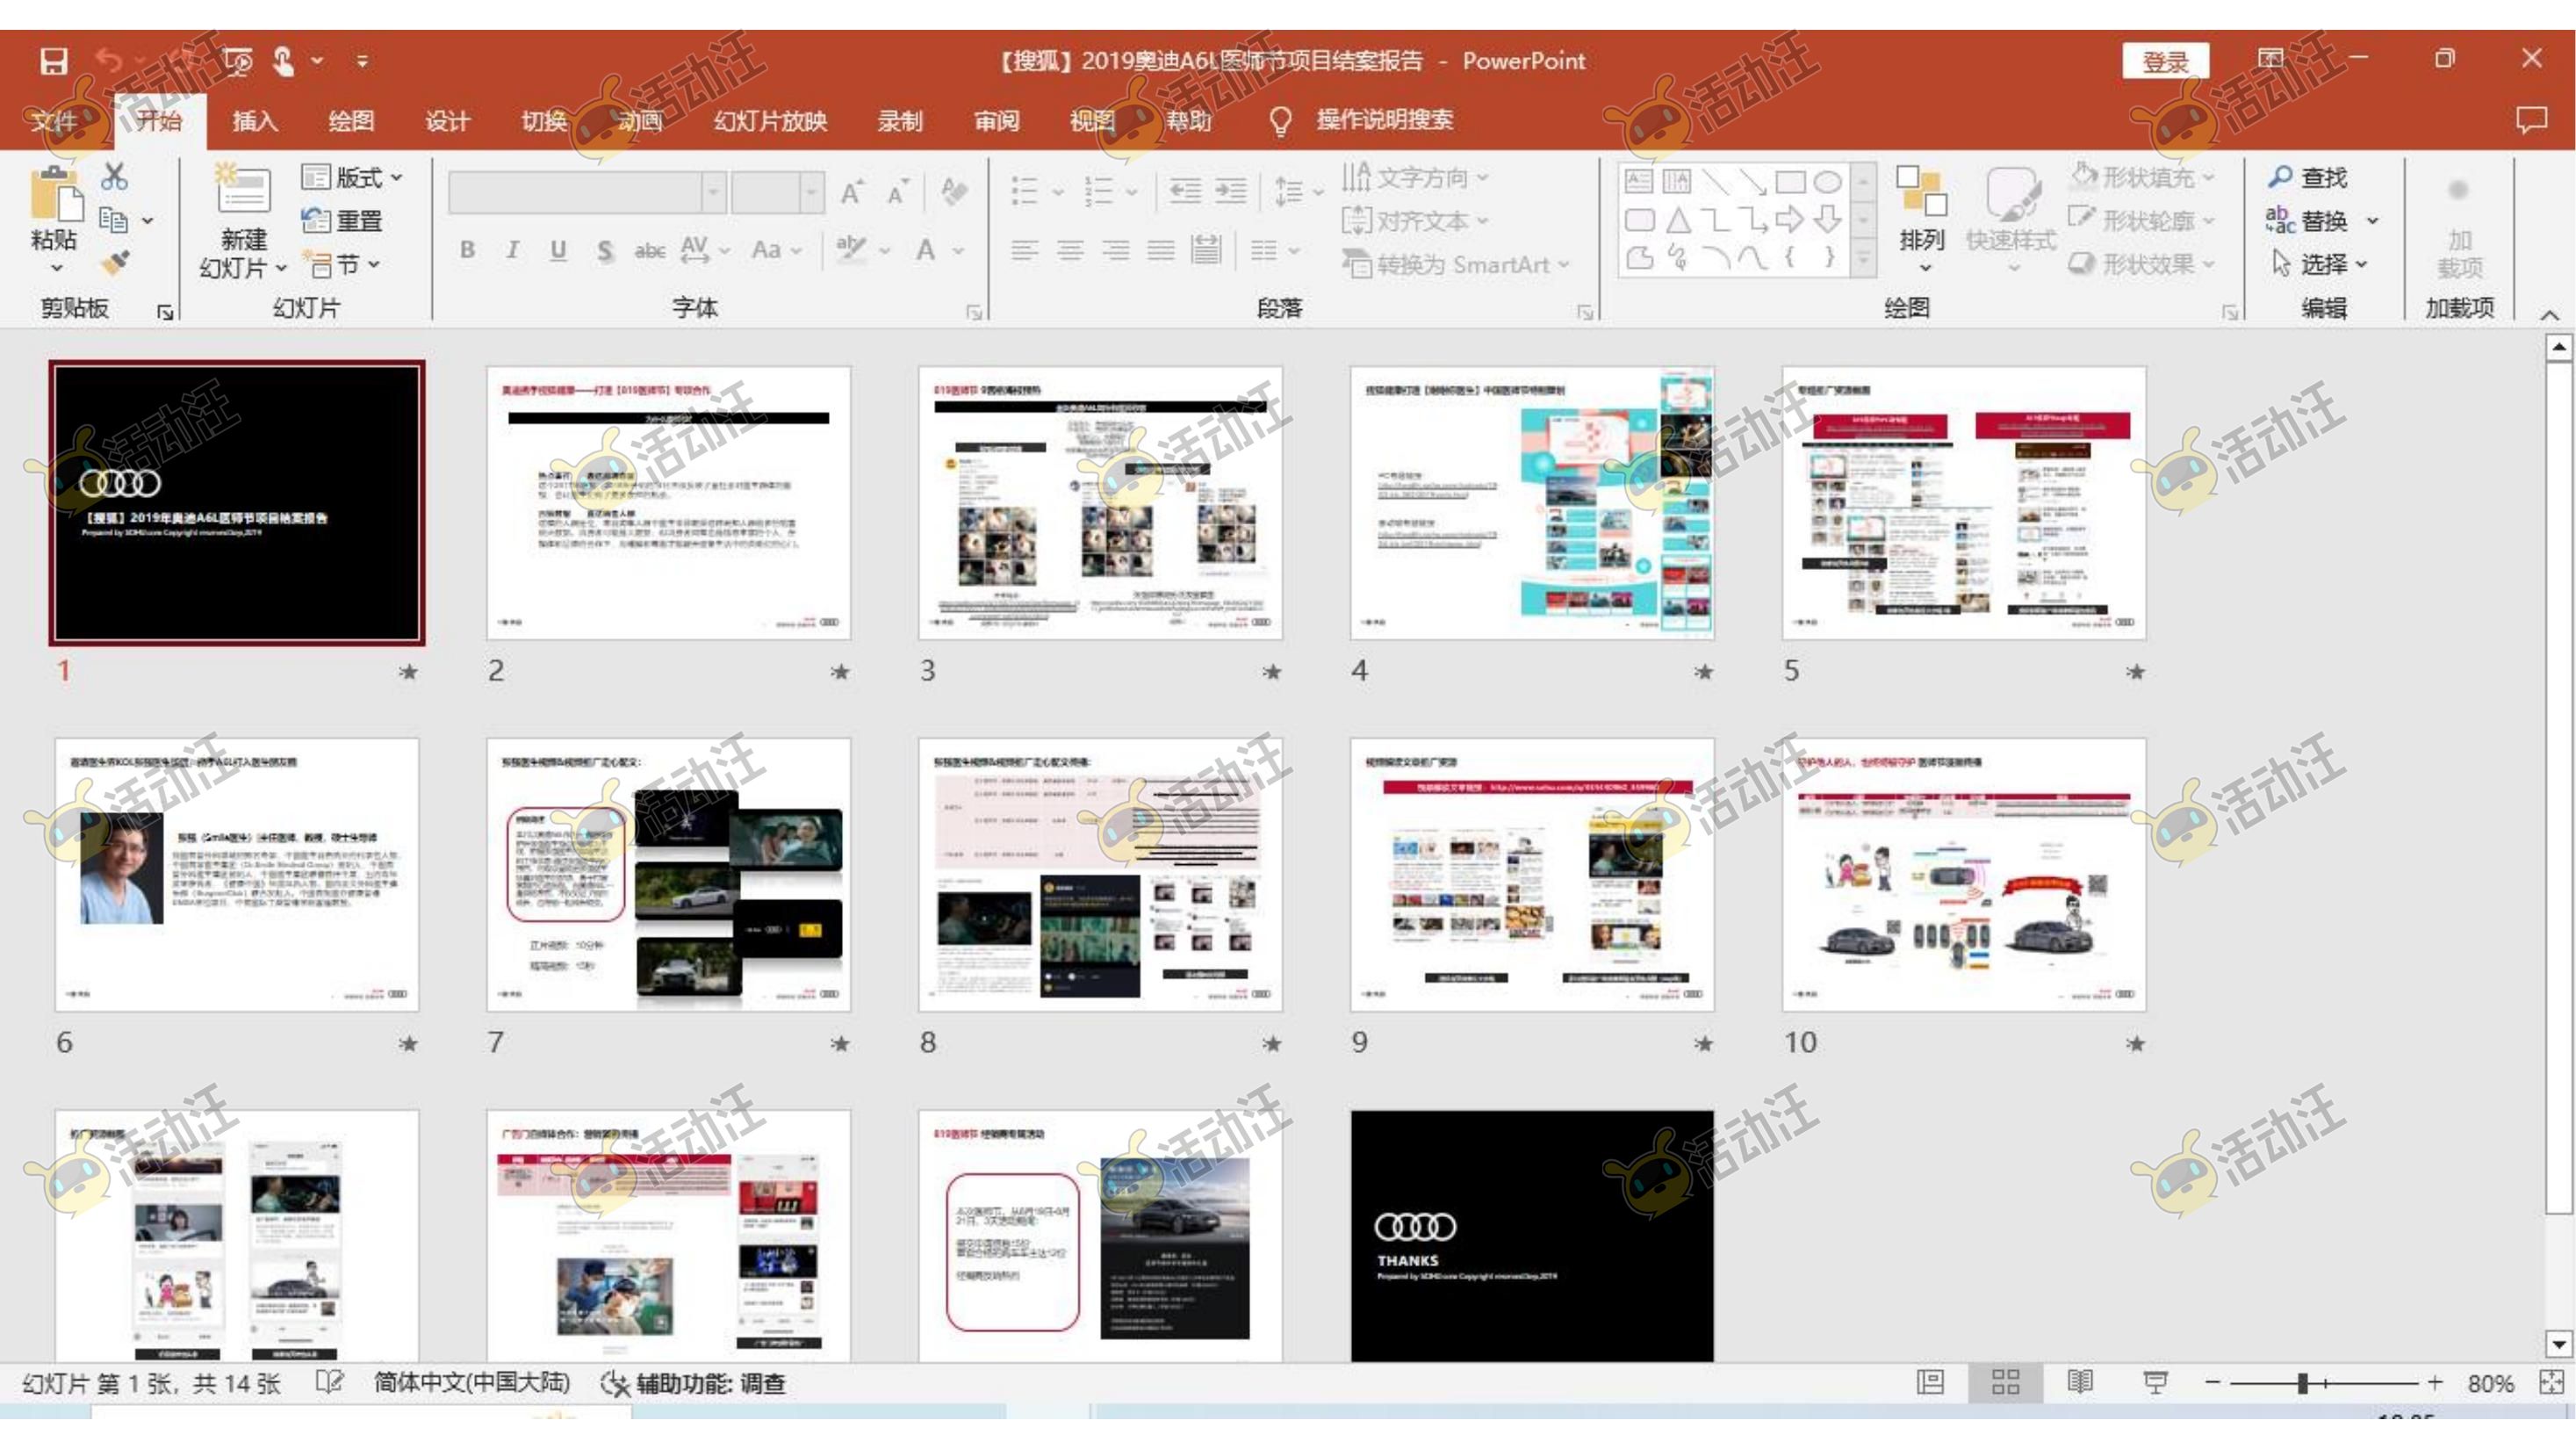Select the text box shape in gallery
Viewport: 2576px width, 1449px height.
tap(1638, 181)
